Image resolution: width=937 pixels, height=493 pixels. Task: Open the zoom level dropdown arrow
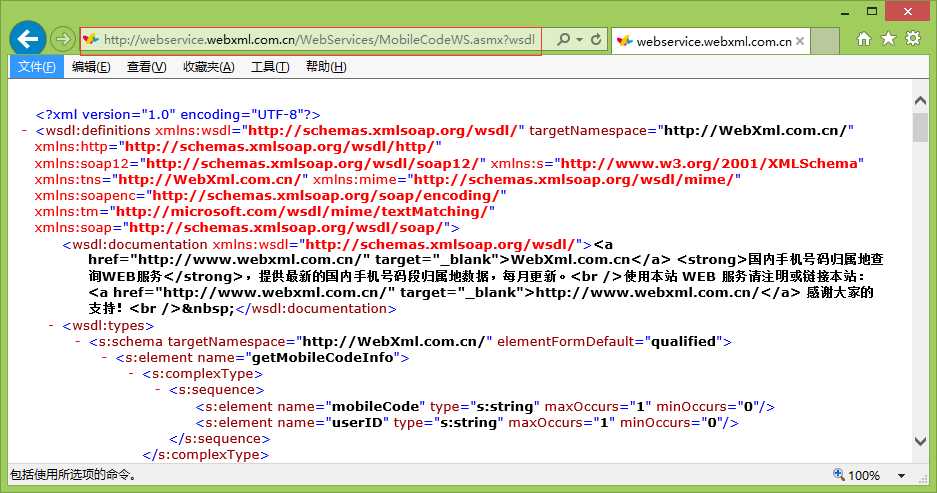coord(901,476)
